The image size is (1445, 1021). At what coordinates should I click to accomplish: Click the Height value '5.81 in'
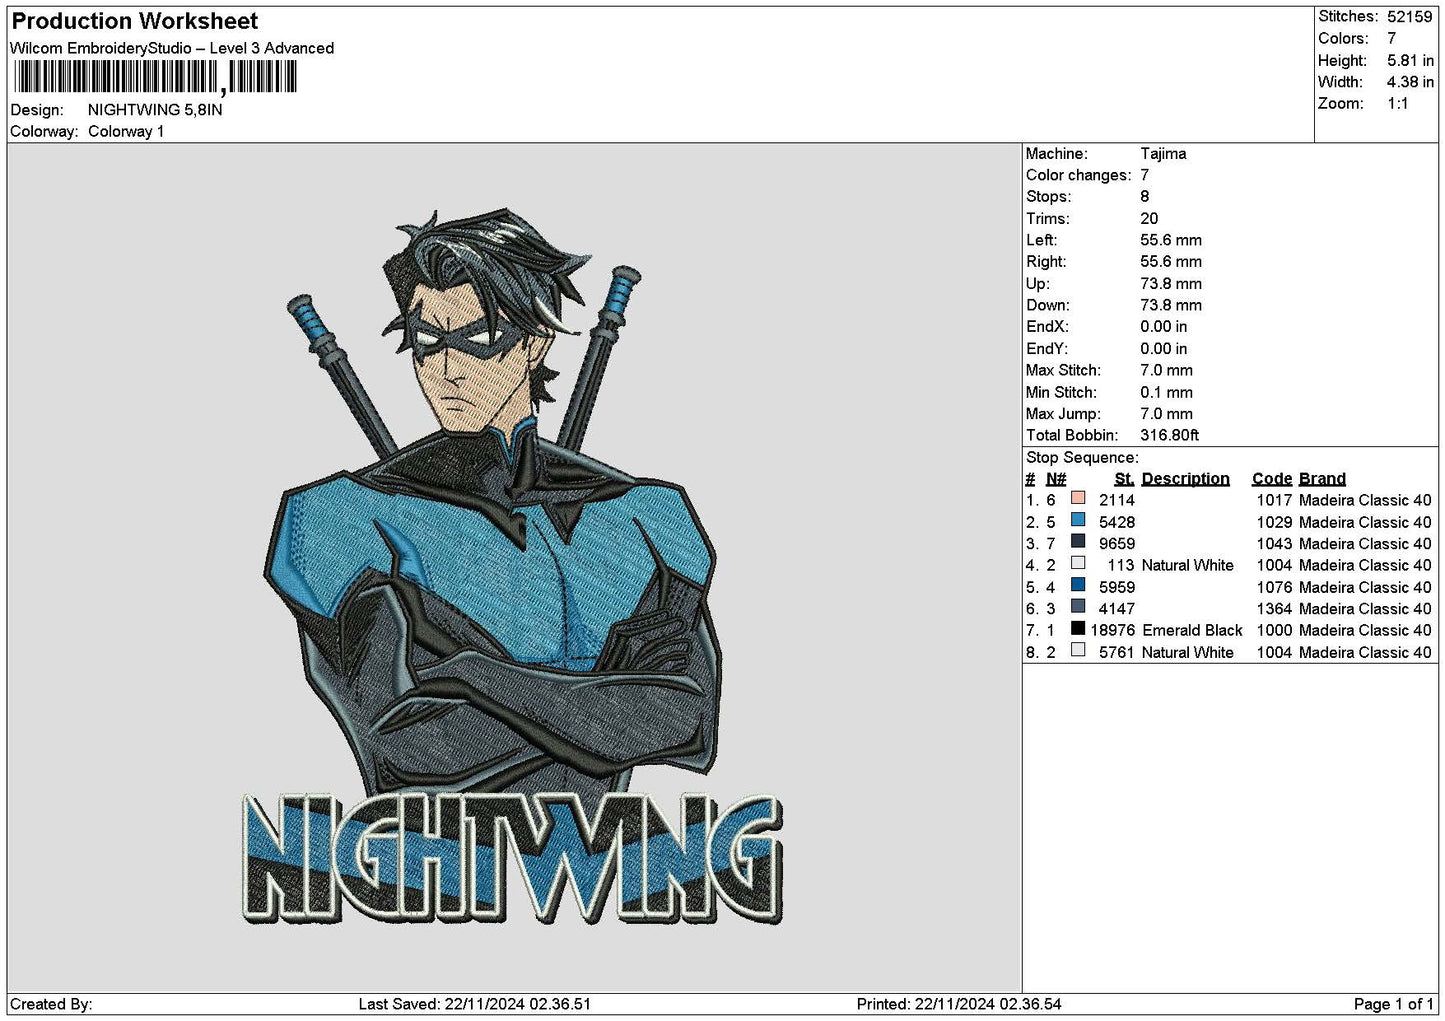click(x=1410, y=61)
